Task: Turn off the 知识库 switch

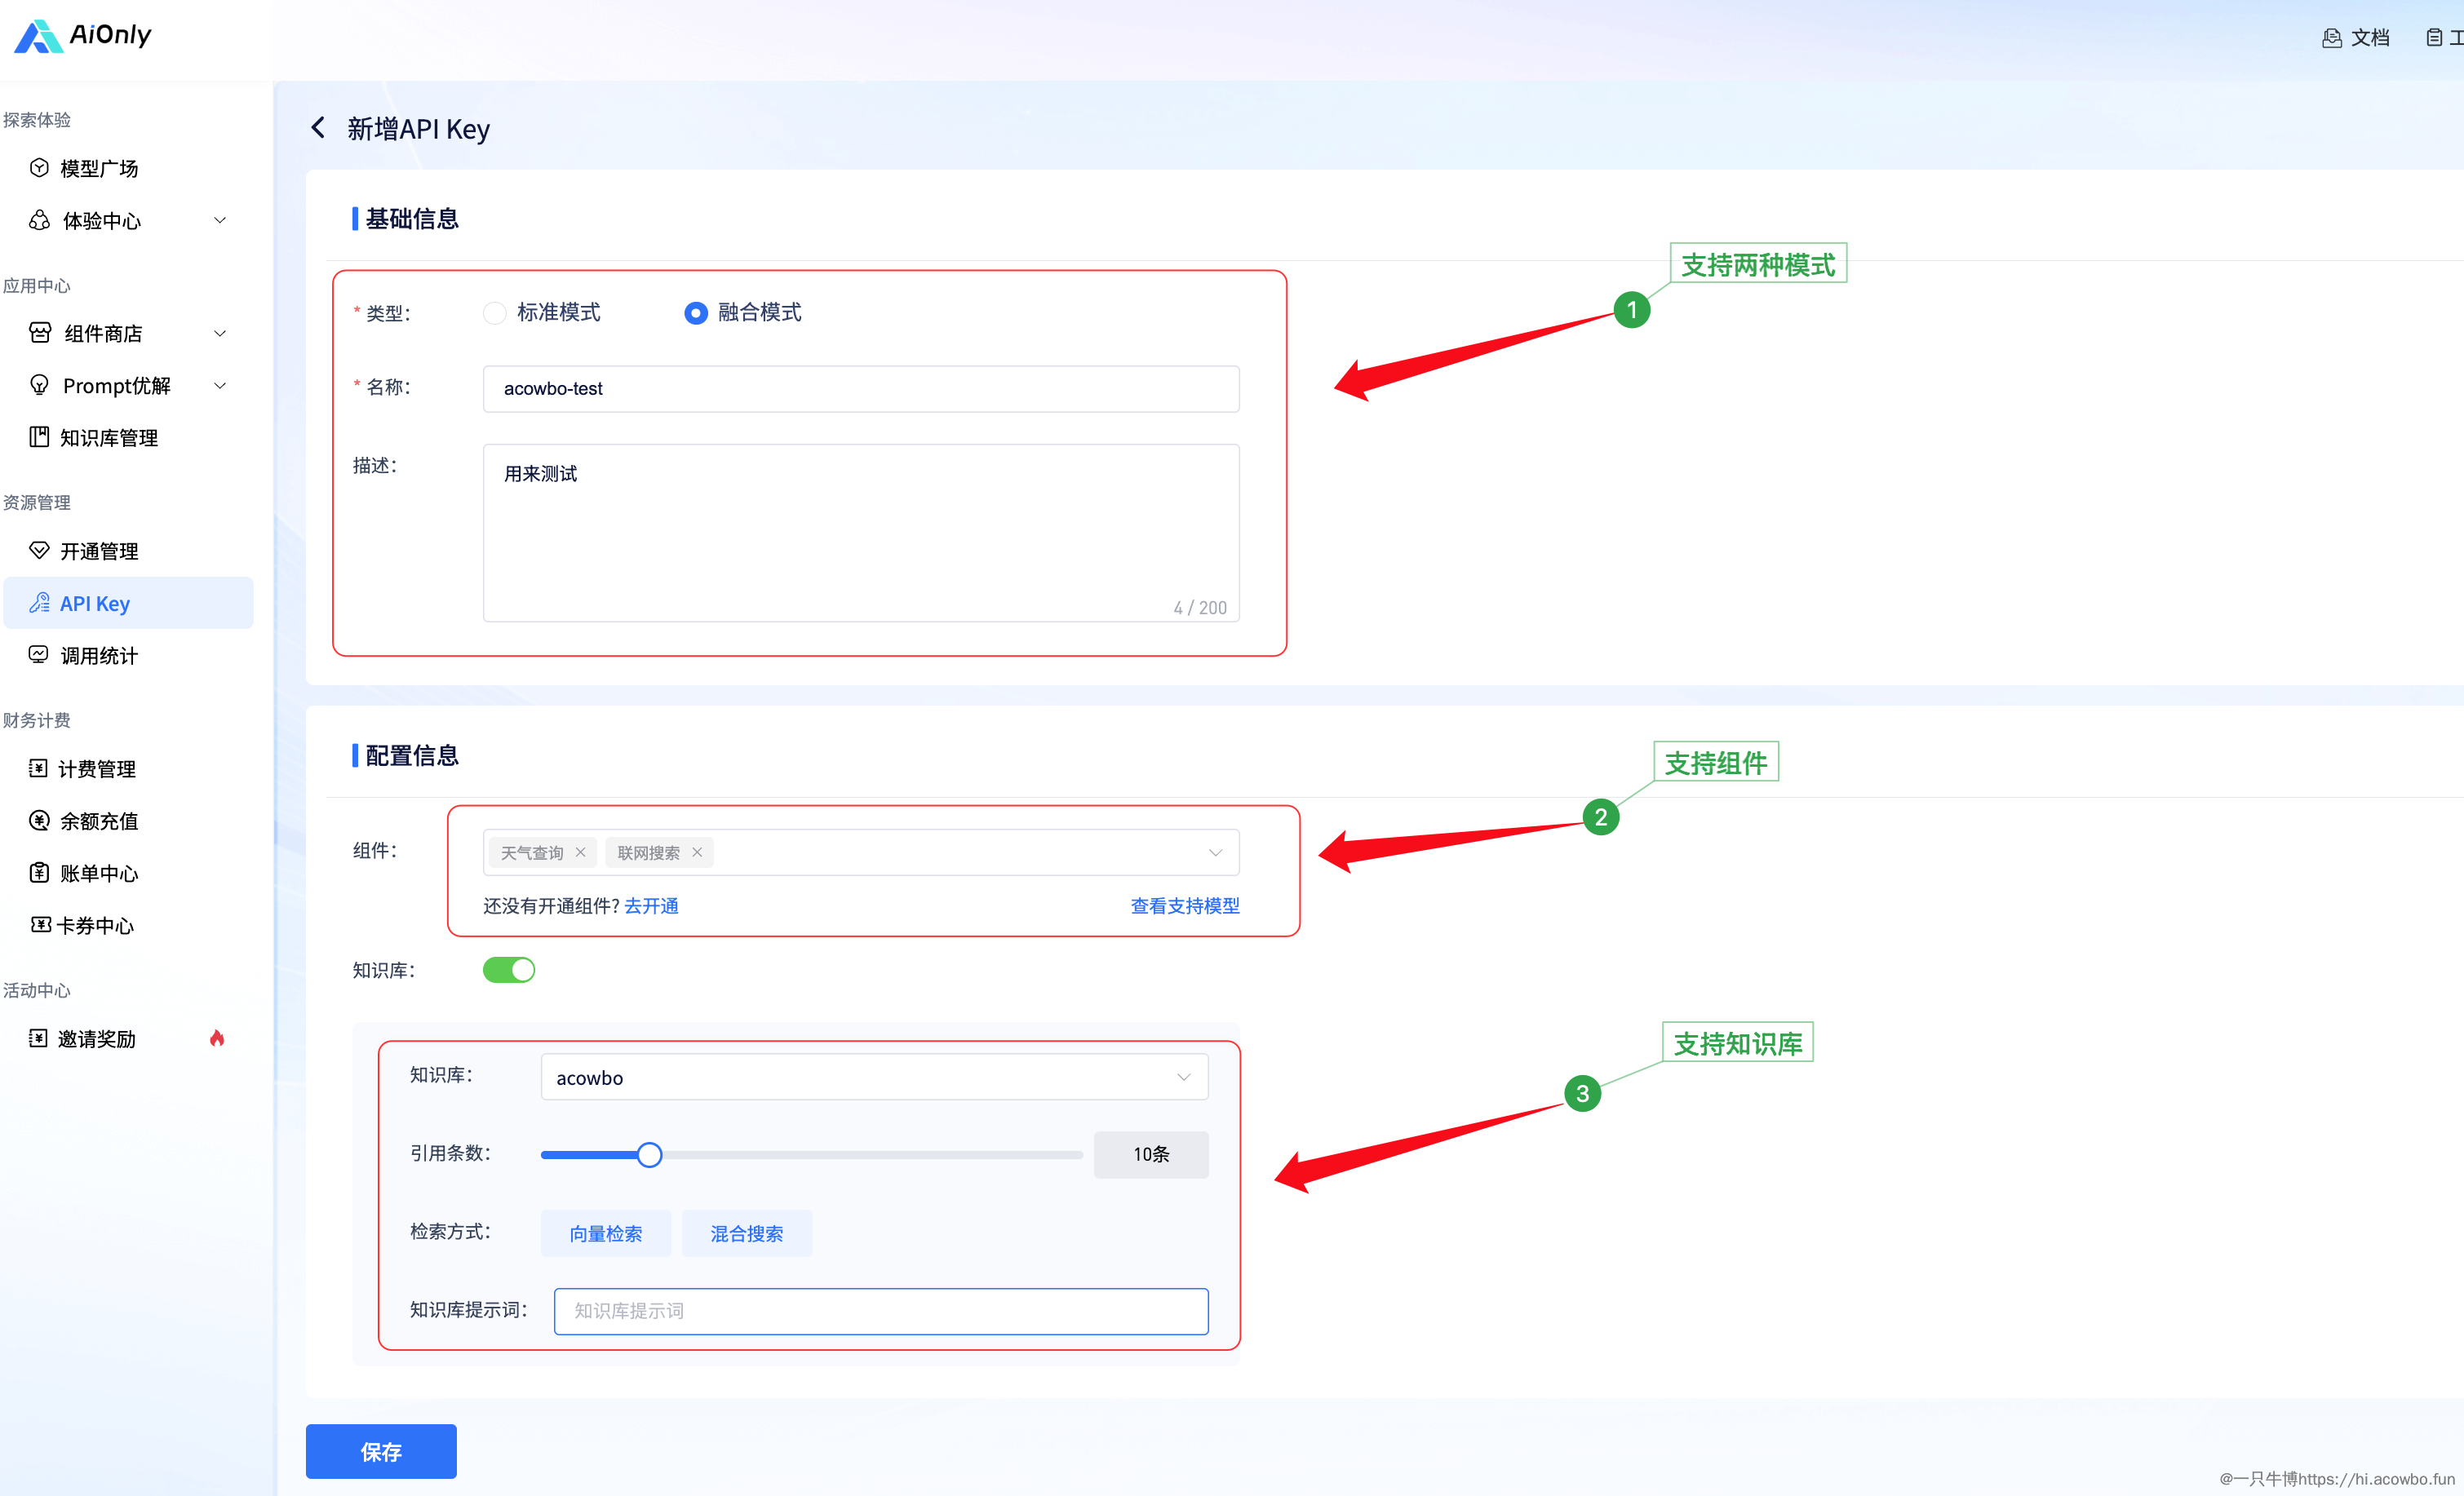Action: [509, 970]
